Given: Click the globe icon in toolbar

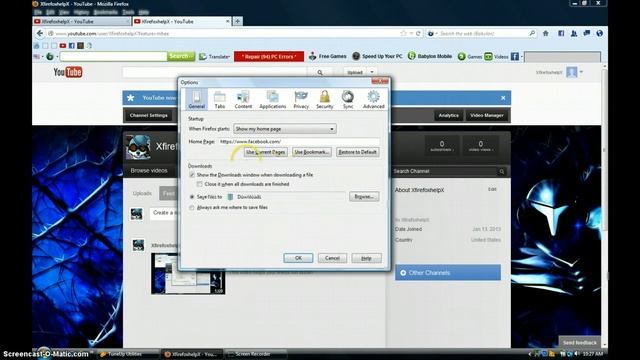Looking at the screenshot, I should pyautogui.click(x=599, y=33).
